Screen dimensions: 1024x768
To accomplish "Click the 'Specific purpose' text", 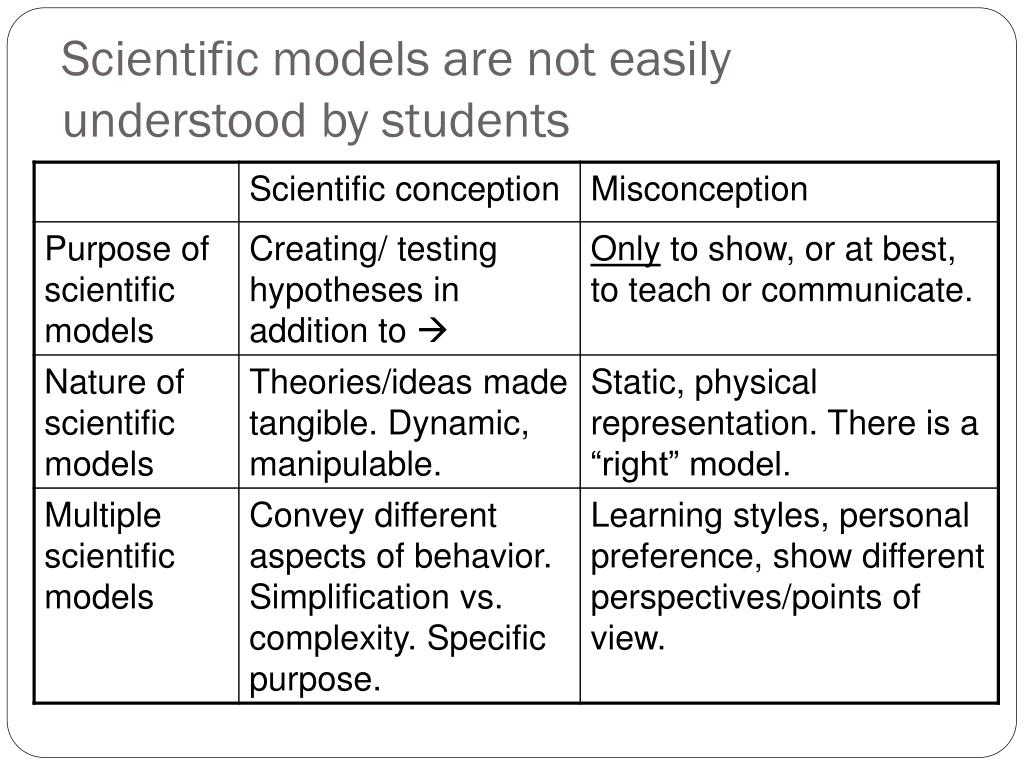I will tap(397, 658).
